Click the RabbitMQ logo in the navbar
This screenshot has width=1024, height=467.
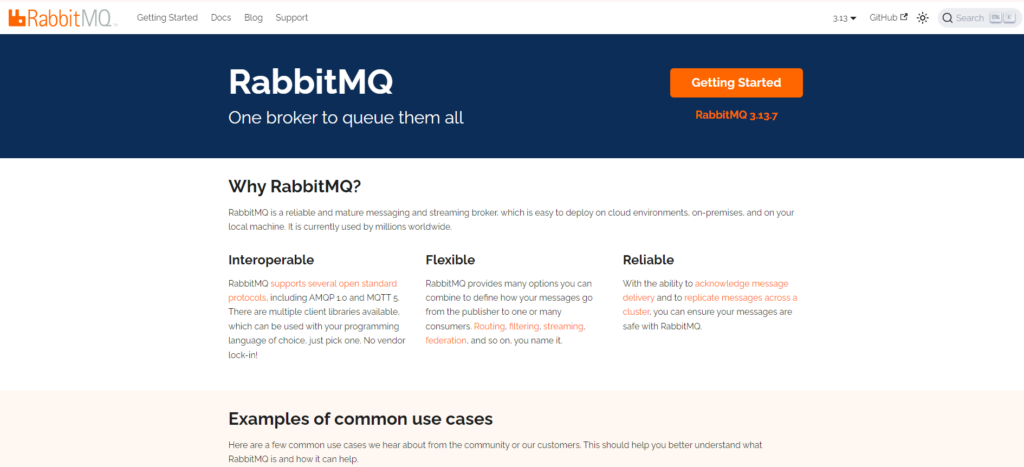[x=63, y=18]
